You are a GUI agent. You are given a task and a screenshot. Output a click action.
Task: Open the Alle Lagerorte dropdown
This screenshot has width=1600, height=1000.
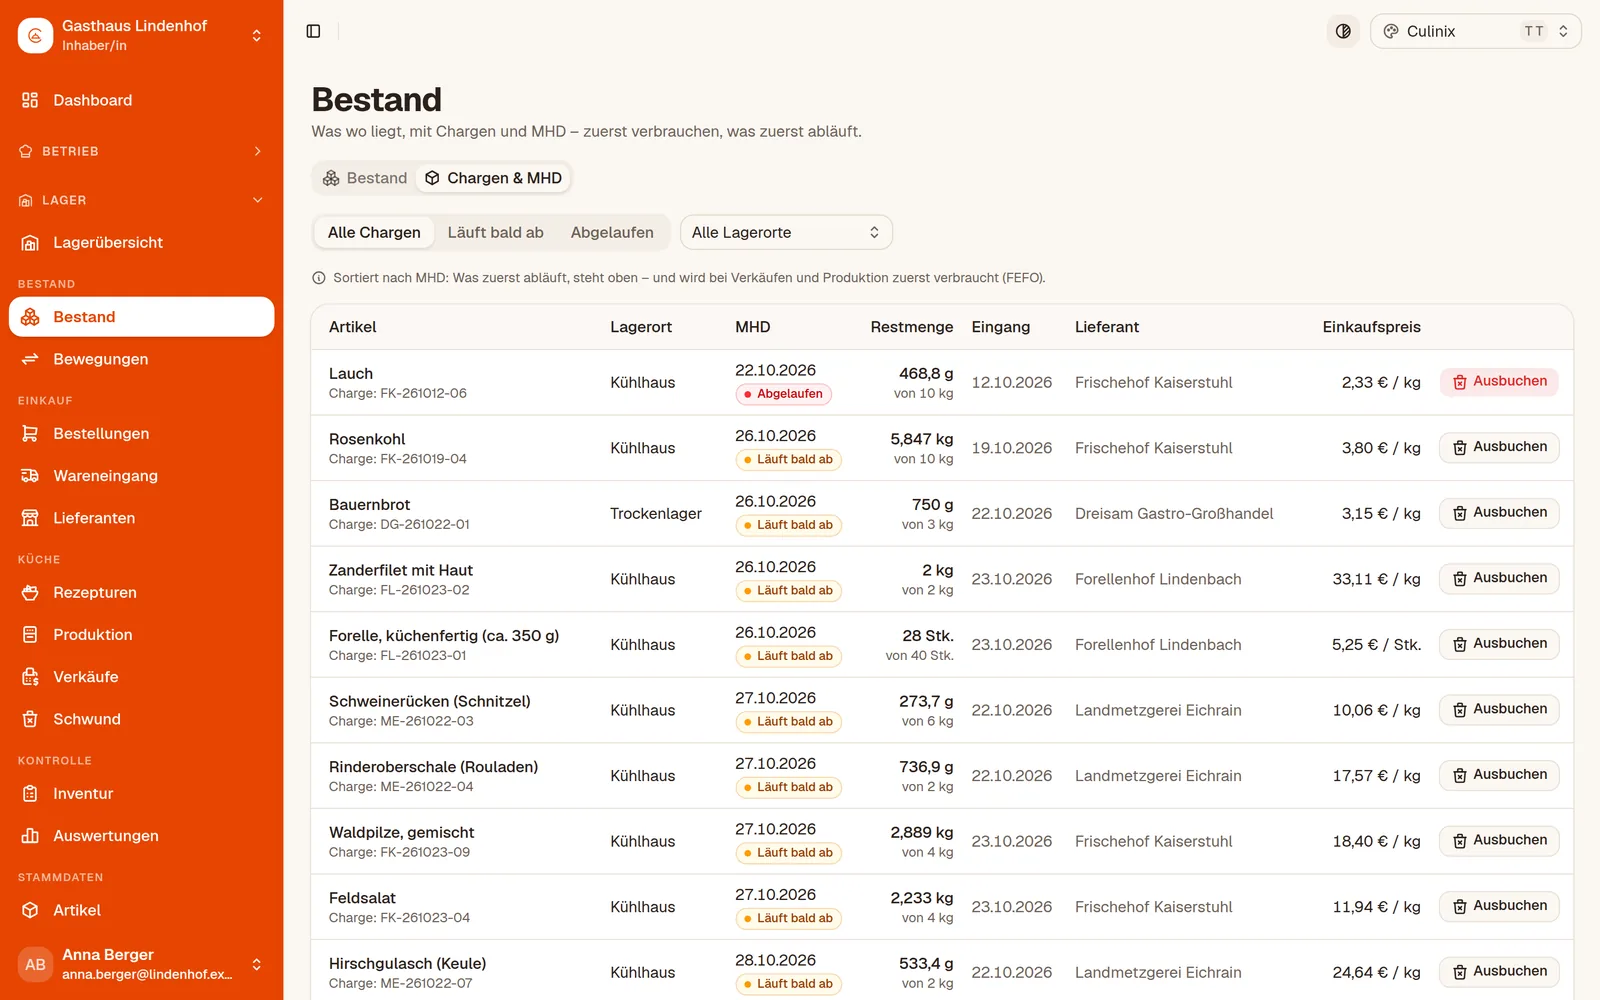coord(786,232)
